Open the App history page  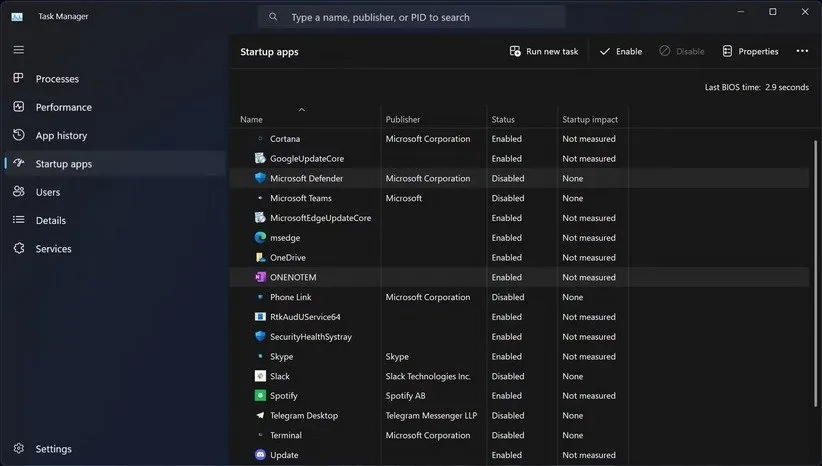tap(61, 136)
